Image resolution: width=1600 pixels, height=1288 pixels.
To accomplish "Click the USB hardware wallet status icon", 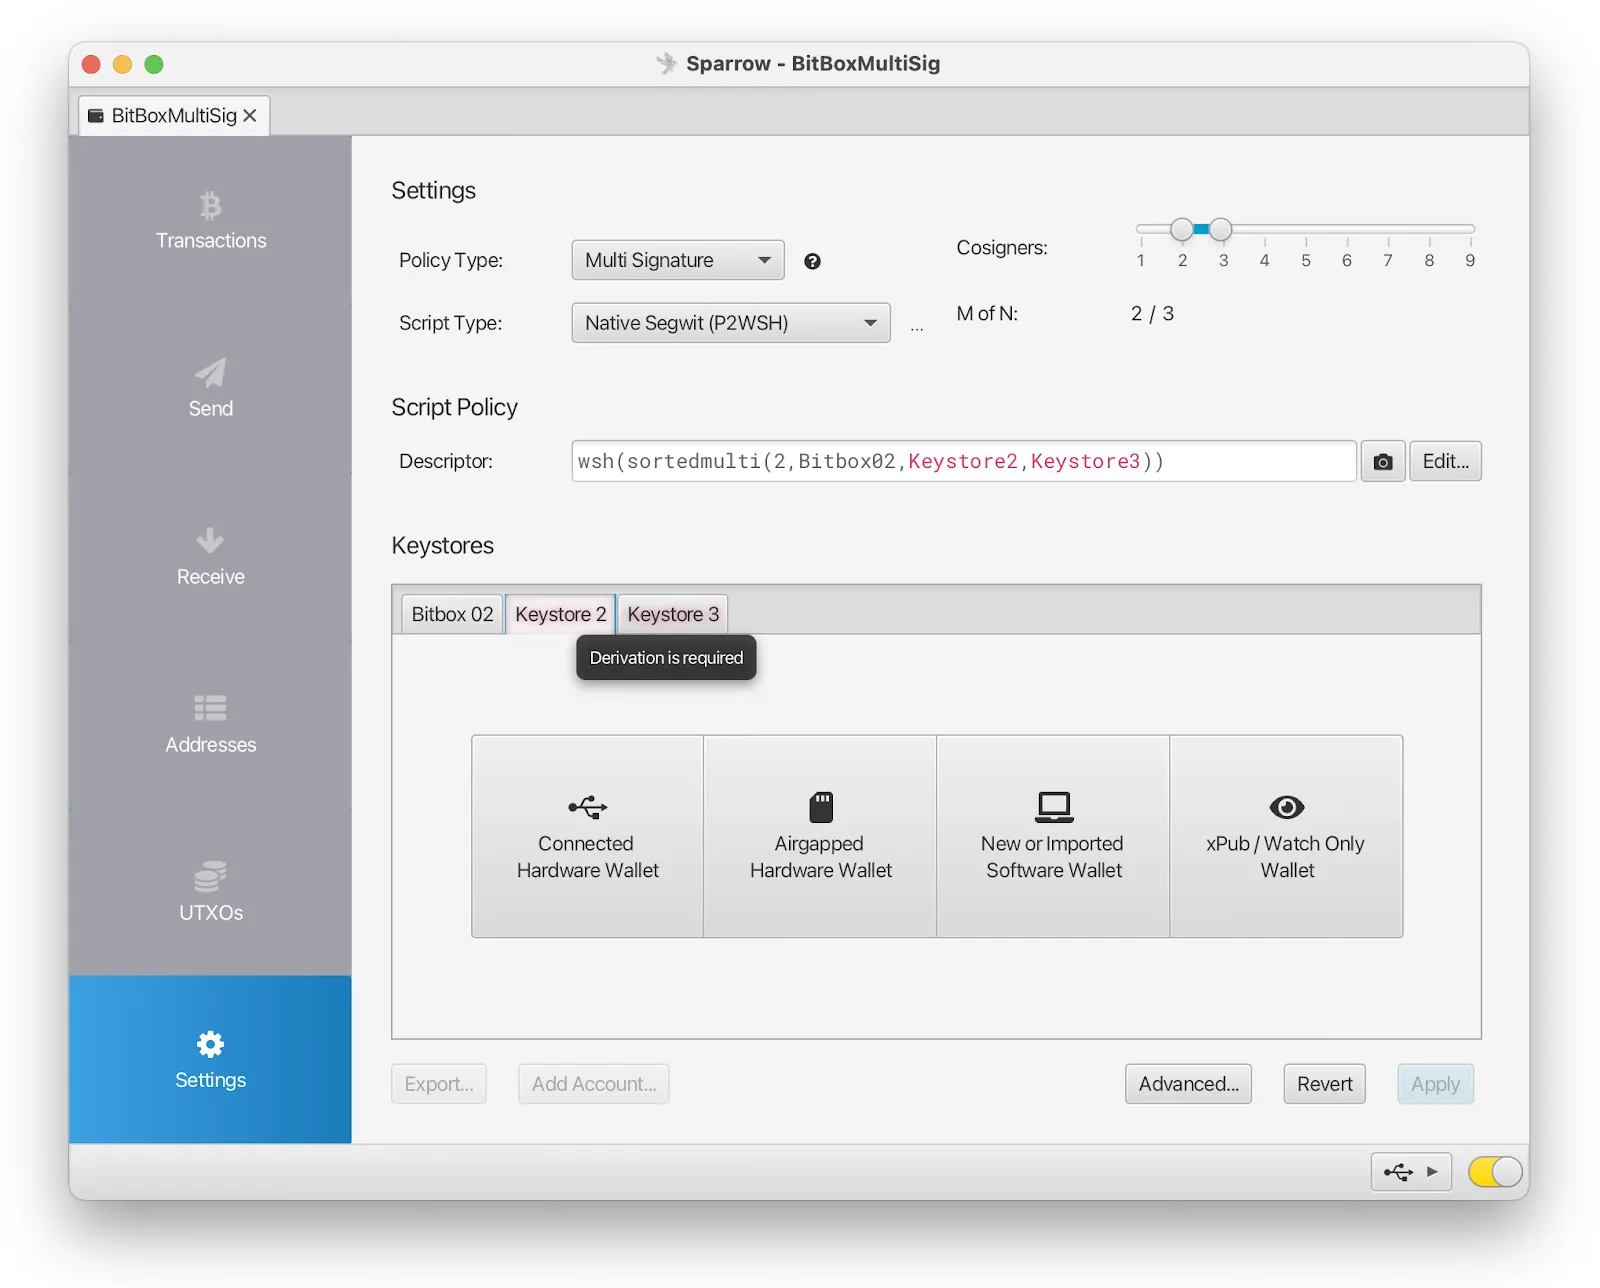I will 1410,1172.
